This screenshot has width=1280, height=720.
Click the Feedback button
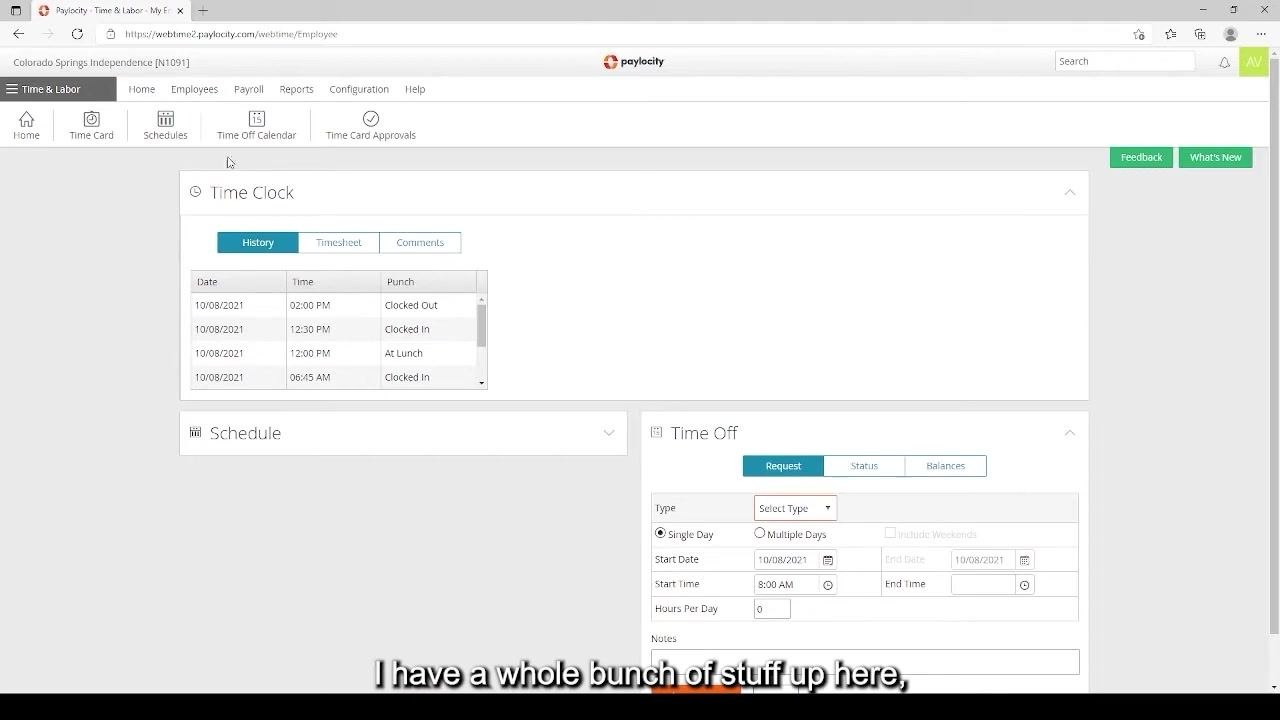click(x=1141, y=157)
